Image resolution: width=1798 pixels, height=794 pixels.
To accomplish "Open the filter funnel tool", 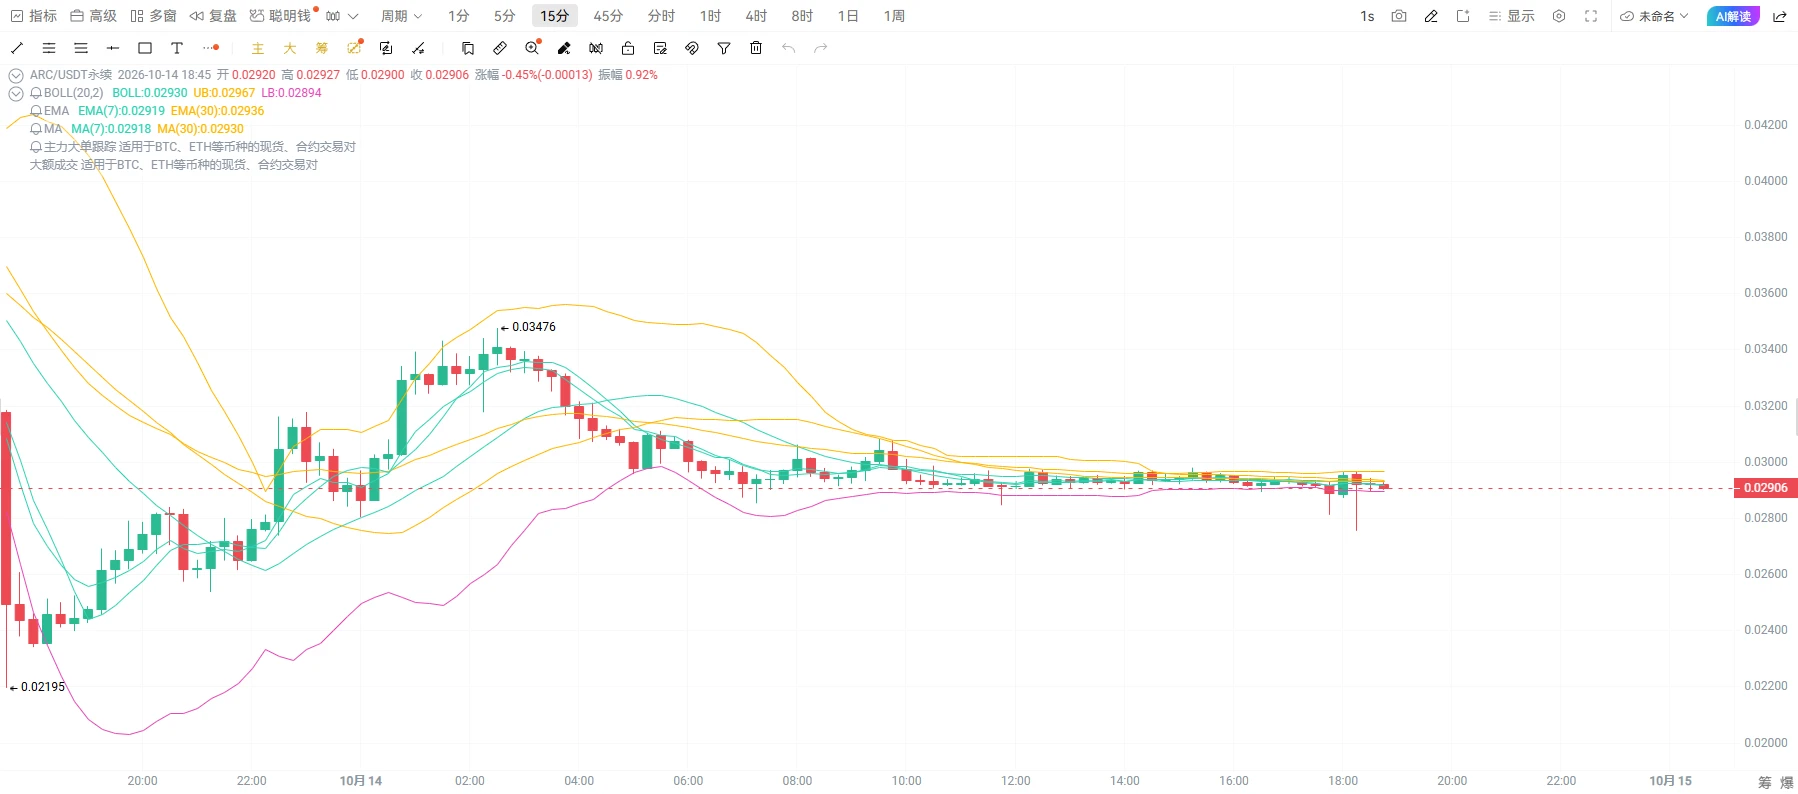I will point(724,48).
